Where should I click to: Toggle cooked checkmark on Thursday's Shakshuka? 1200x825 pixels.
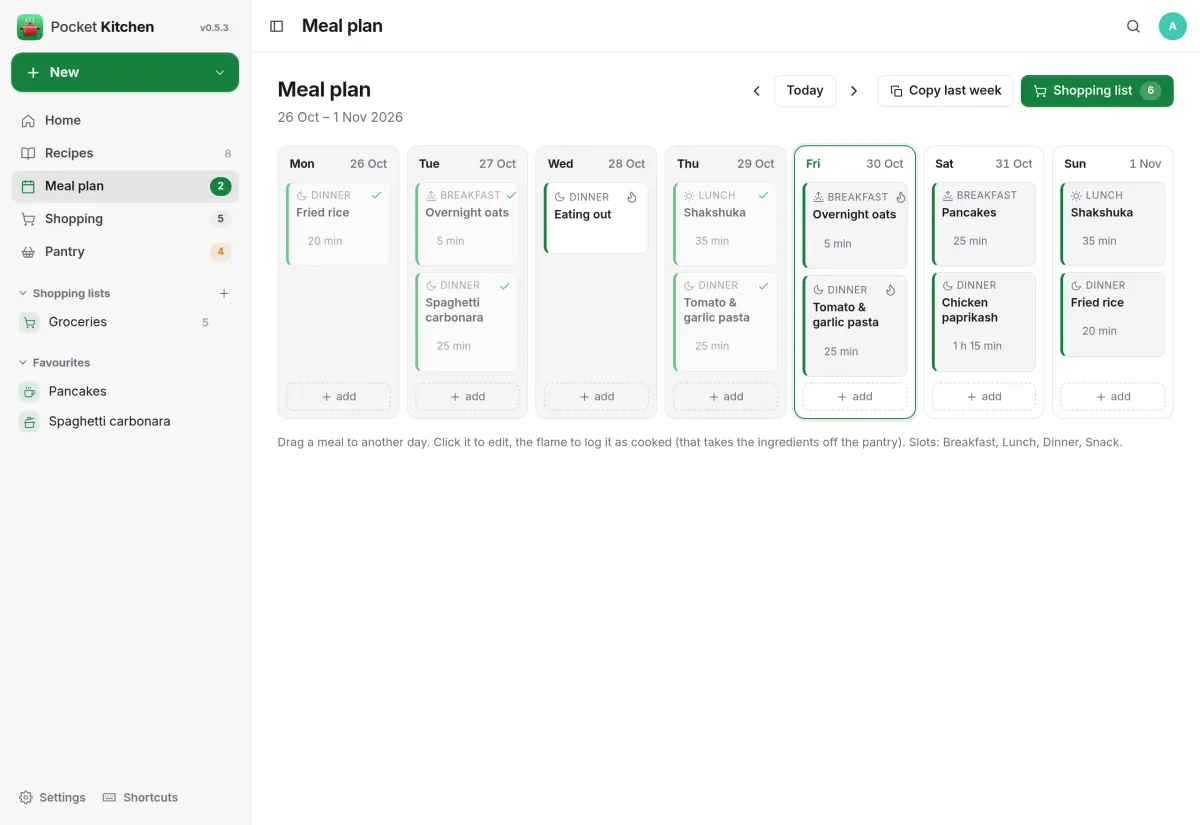point(764,195)
